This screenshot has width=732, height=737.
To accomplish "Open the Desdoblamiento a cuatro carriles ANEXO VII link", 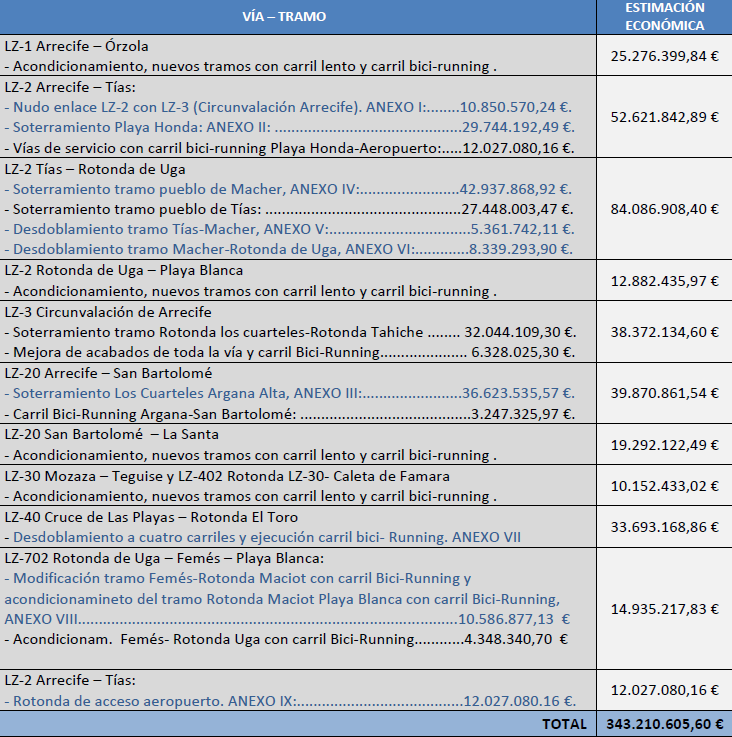I will (x=263, y=537).
